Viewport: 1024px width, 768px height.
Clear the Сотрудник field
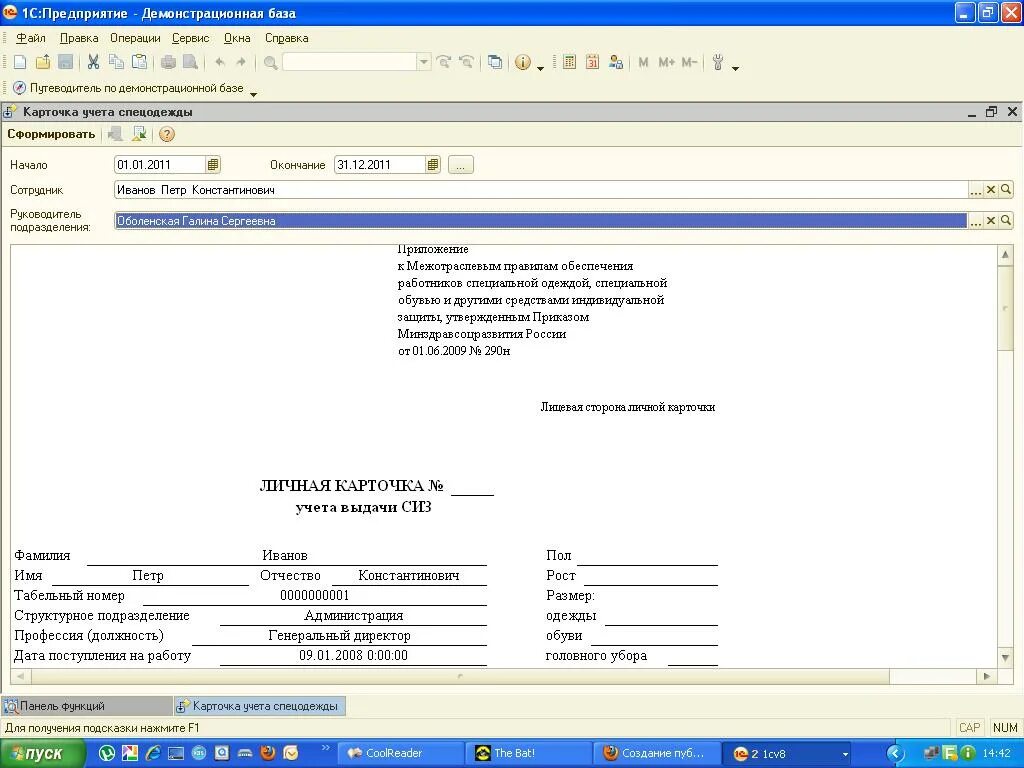(x=991, y=189)
